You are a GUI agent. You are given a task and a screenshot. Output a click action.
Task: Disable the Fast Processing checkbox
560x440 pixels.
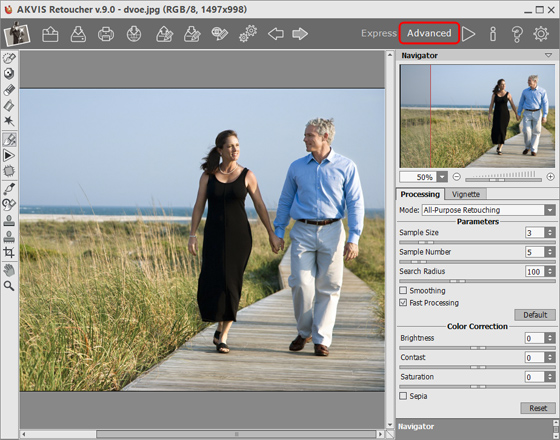(x=403, y=302)
